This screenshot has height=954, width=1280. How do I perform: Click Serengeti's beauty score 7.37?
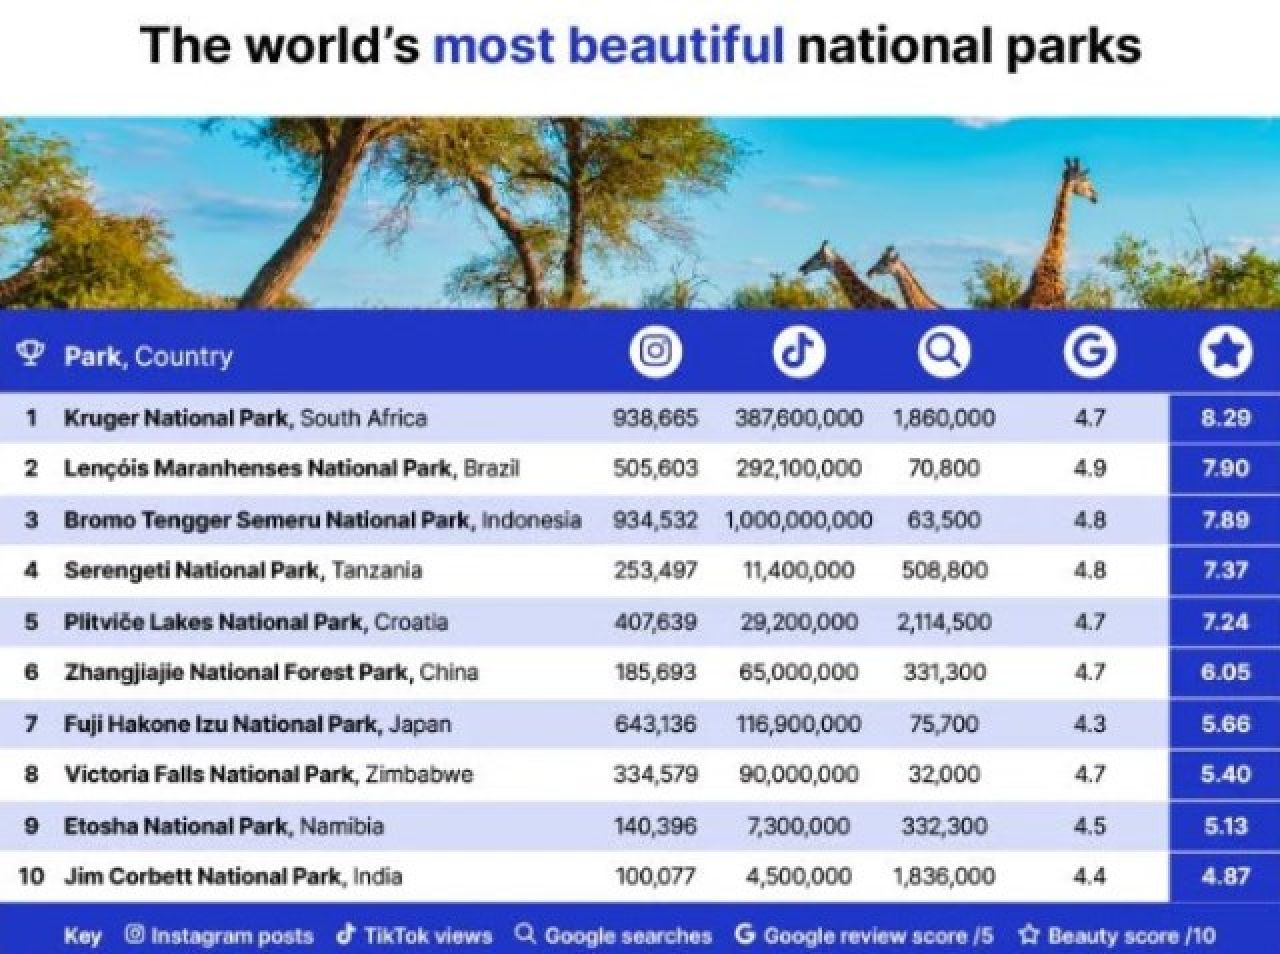click(x=1225, y=570)
